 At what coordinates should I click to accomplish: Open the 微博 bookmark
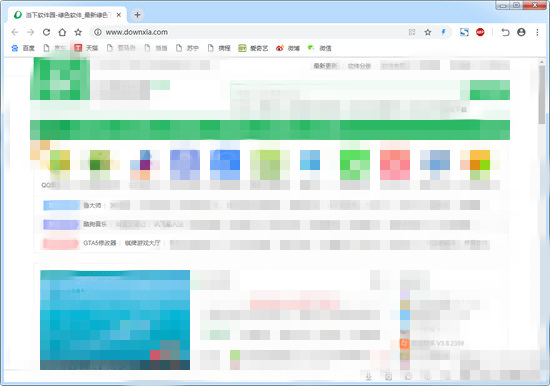click(288, 48)
